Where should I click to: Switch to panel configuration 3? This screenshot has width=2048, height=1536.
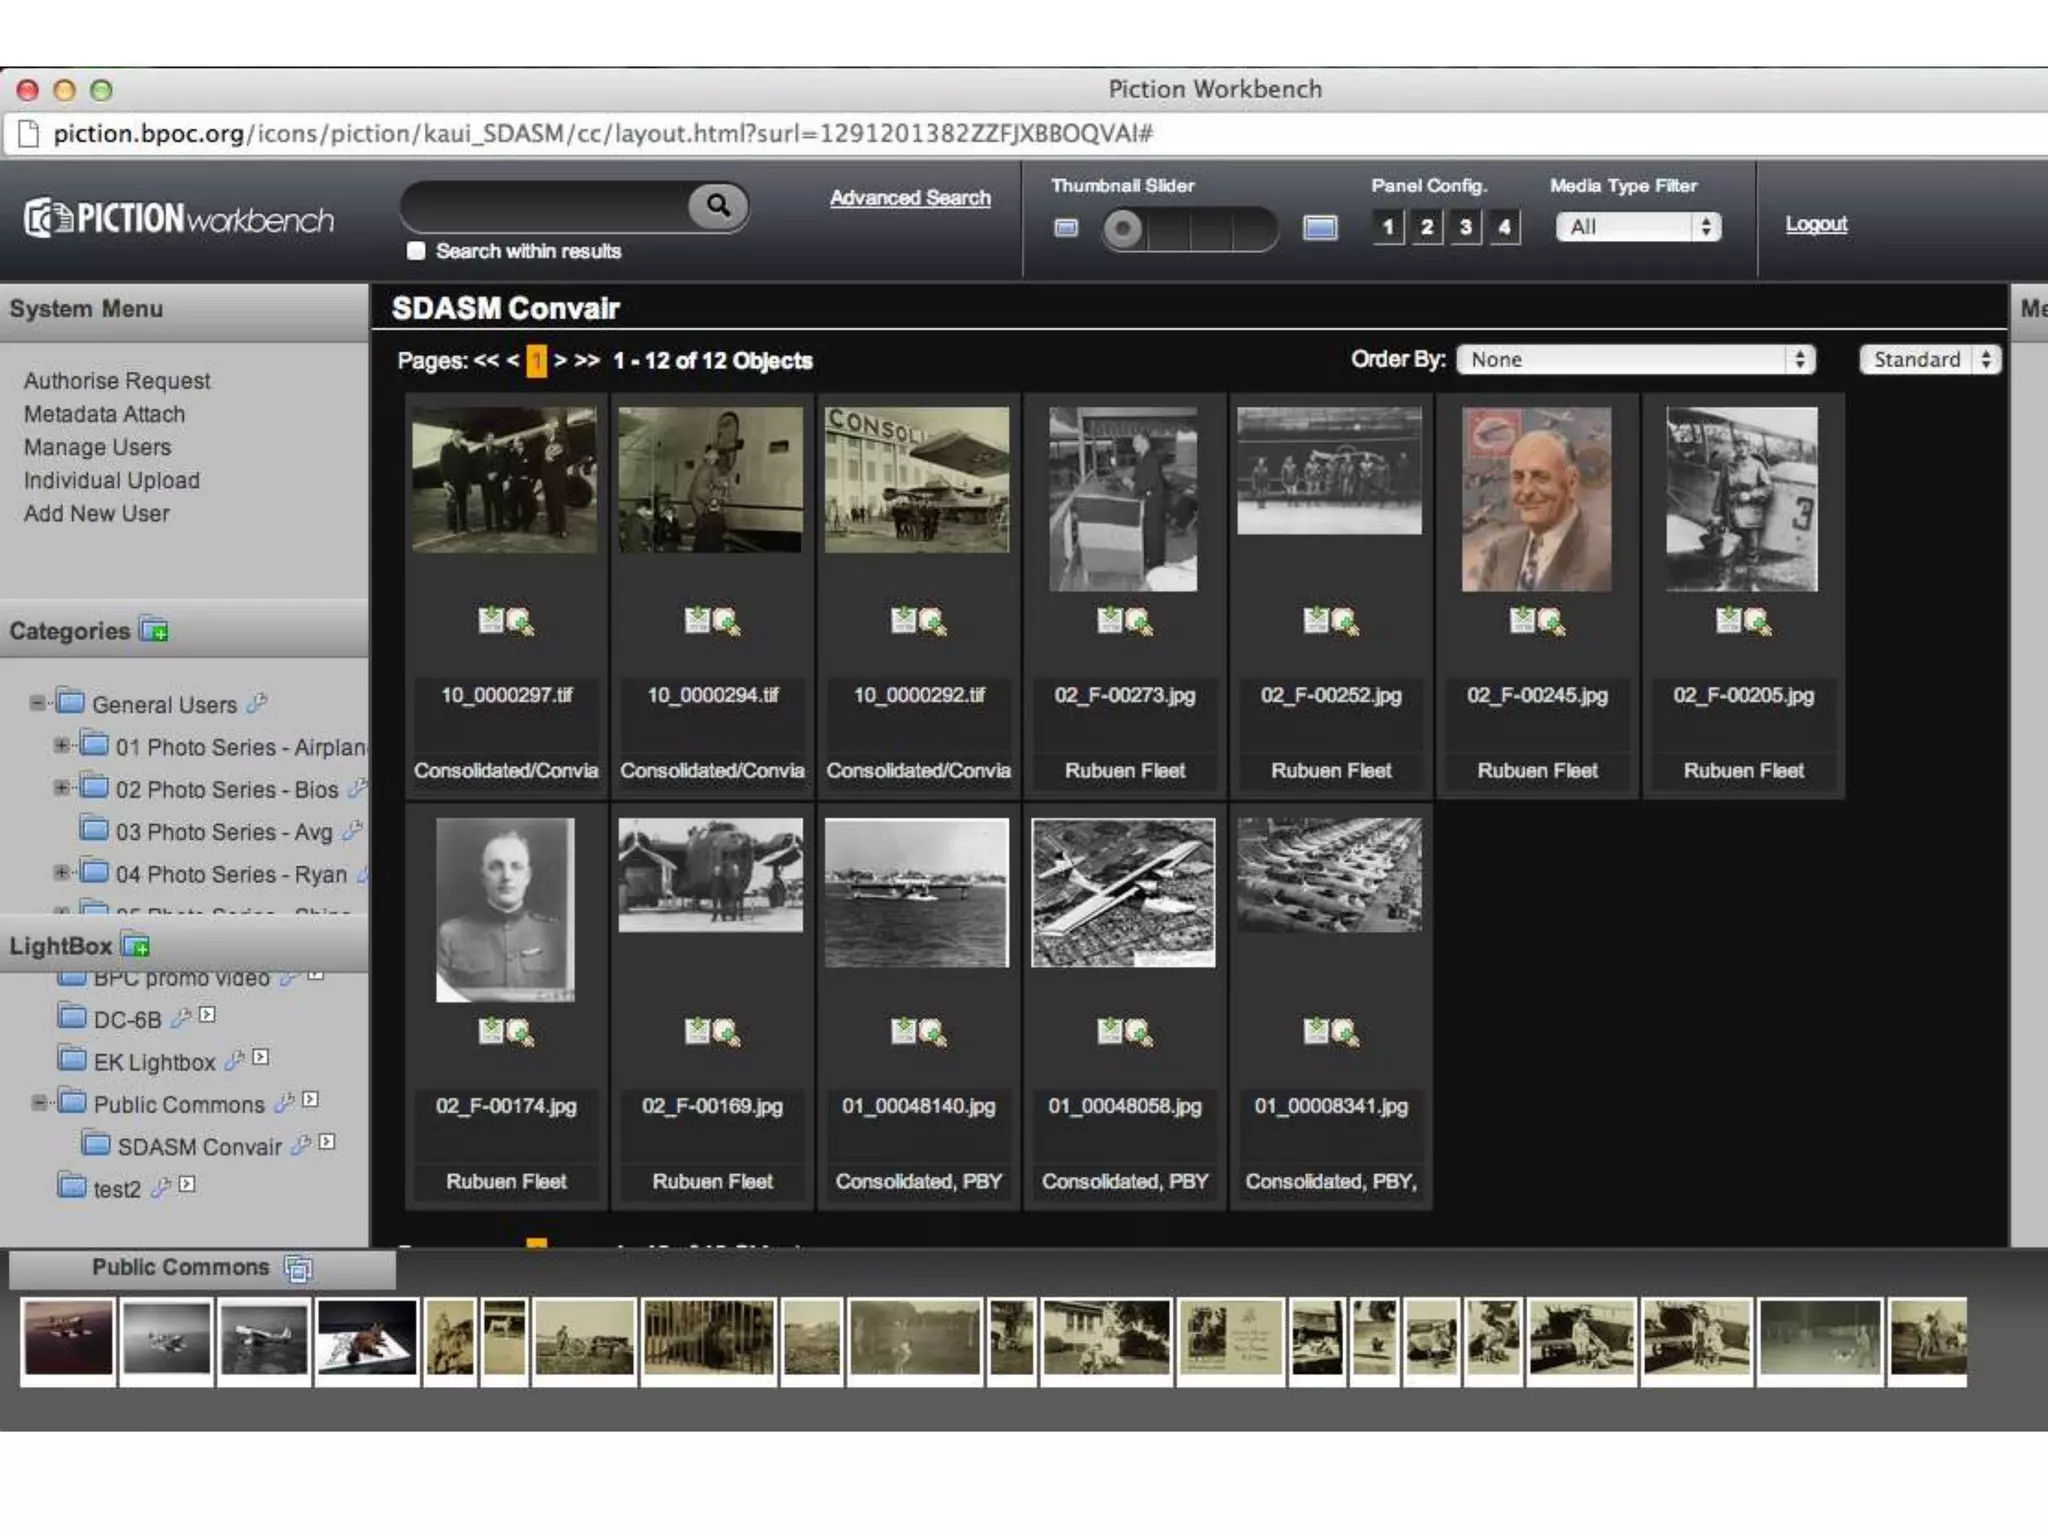click(x=1465, y=227)
